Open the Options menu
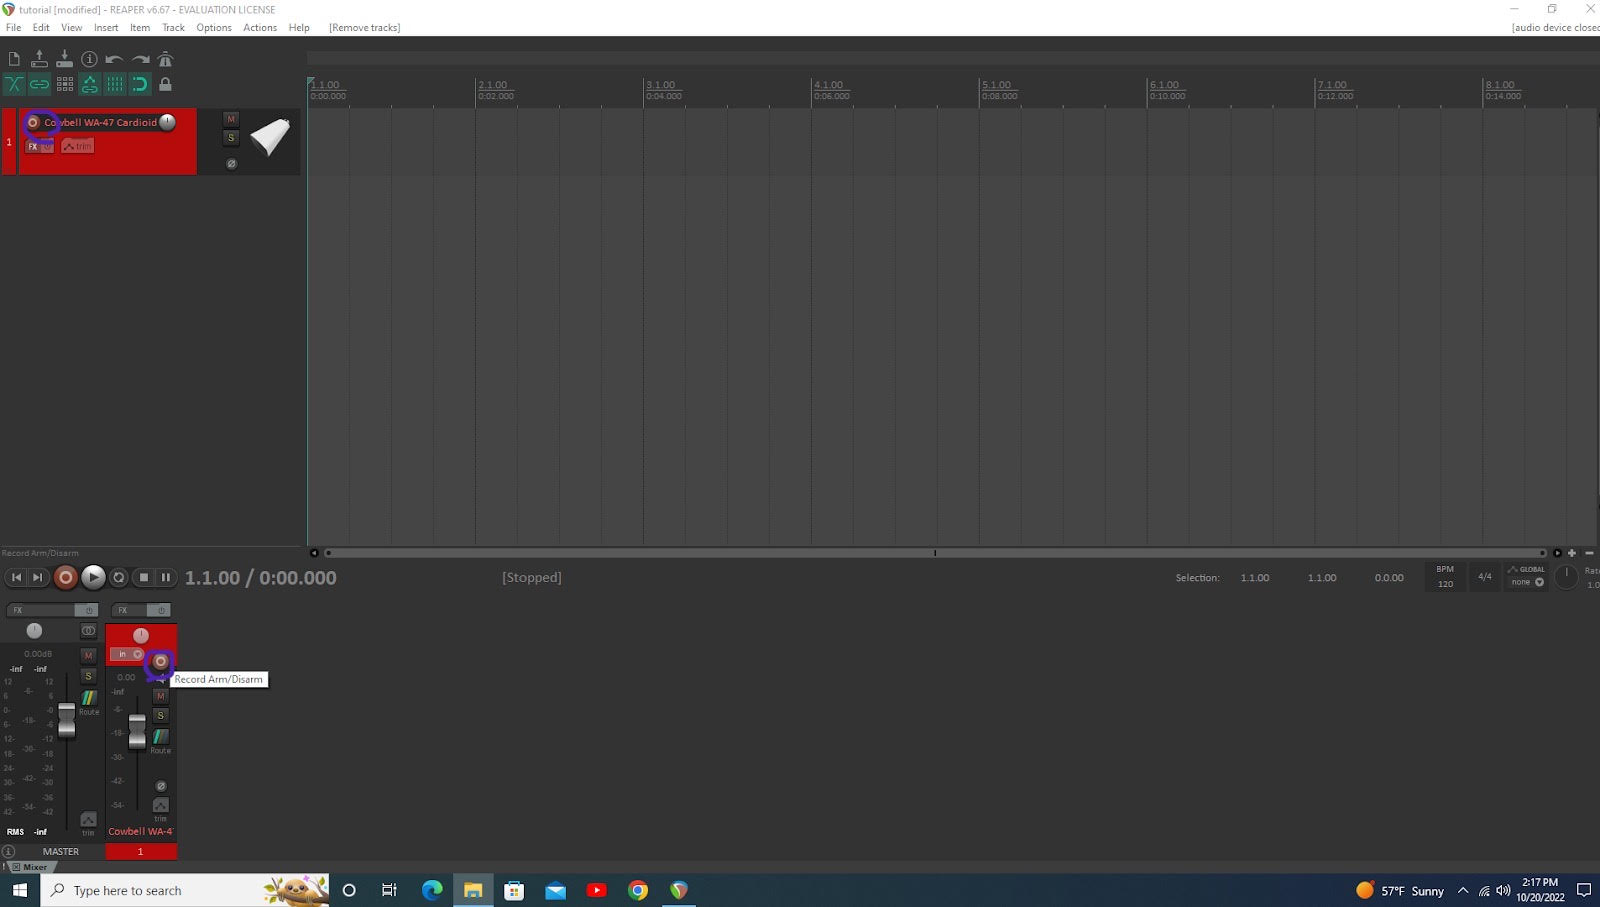1600x907 pixels. [214, 27]
